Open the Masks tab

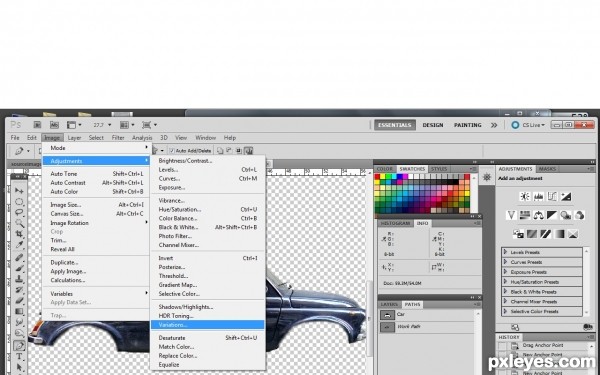coord(547,169)
